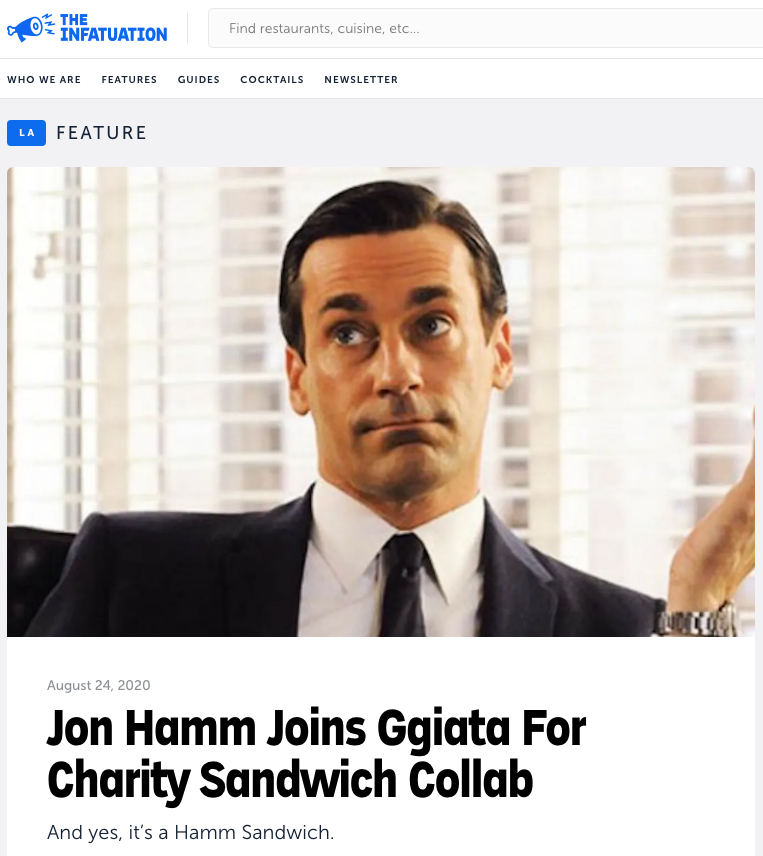
Task: Click The Infatuation wordmark text
Action: coord(114,28)
